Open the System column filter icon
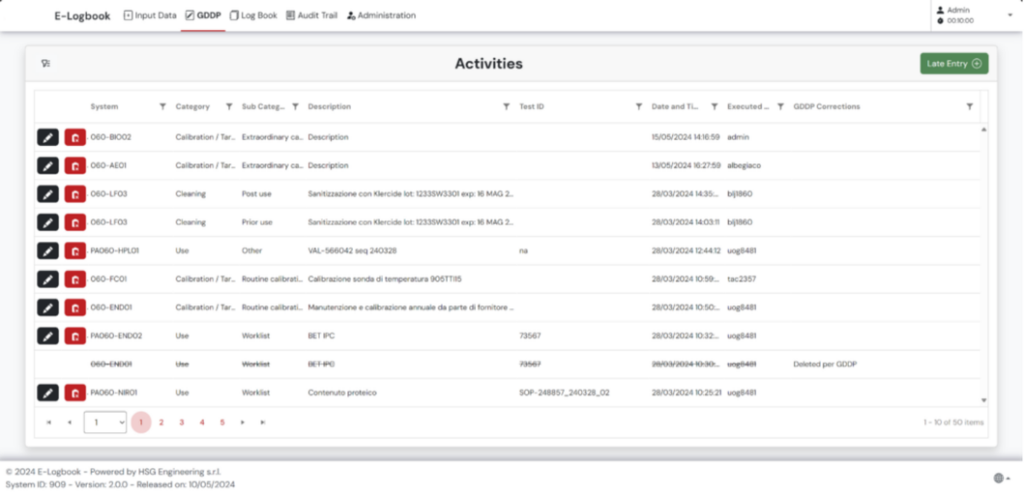 (x=162, y=106)
